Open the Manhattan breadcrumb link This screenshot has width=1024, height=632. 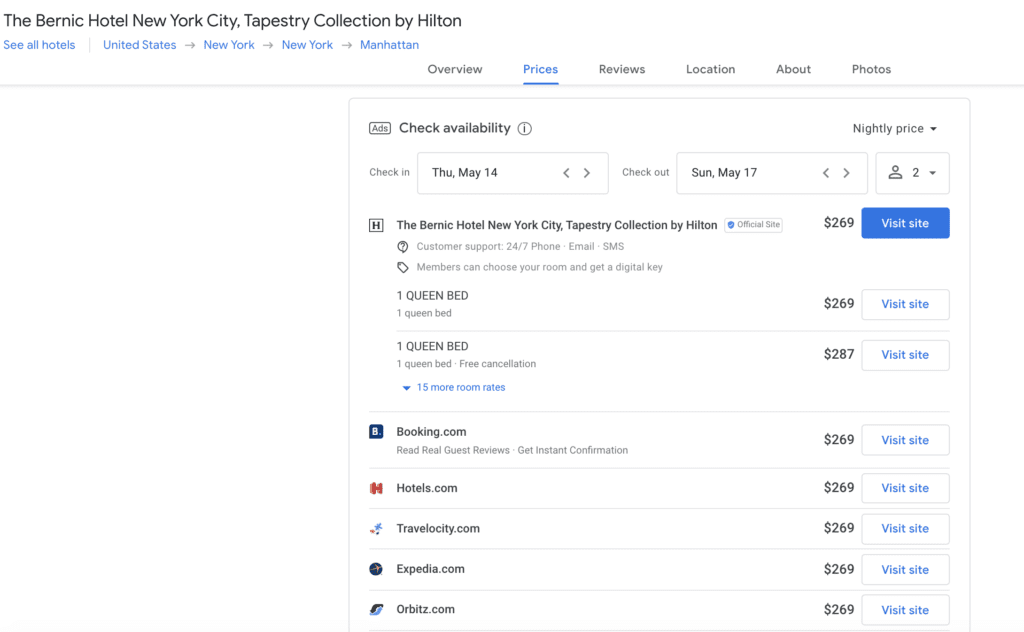coord(389,44)
